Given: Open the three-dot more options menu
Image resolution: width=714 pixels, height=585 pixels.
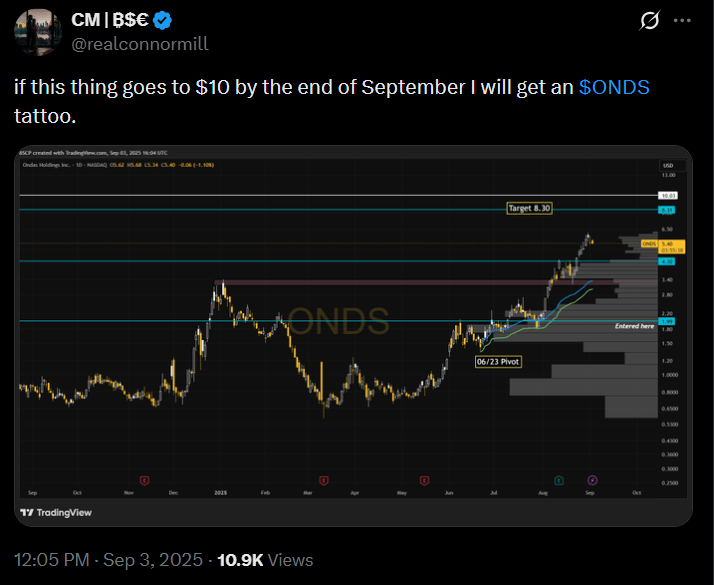Looking at the screenshot, I should point(682,20).
